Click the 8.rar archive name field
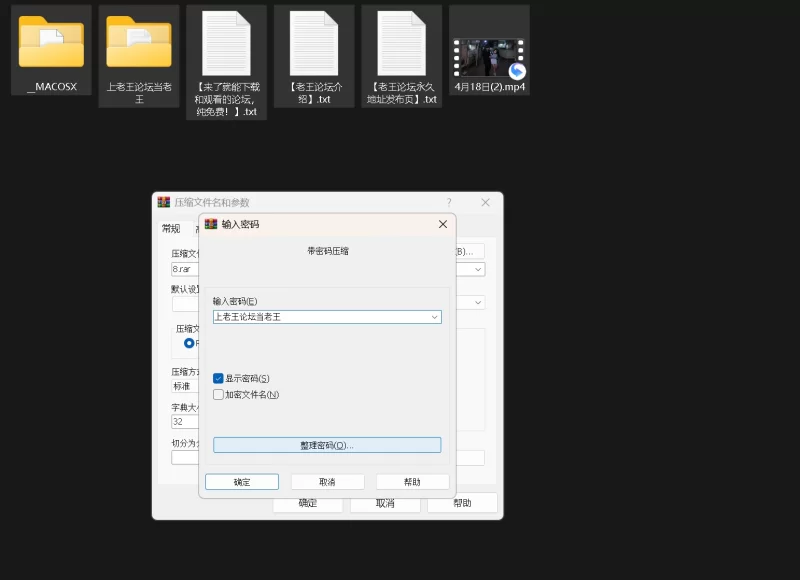 (x=185, y=269)
